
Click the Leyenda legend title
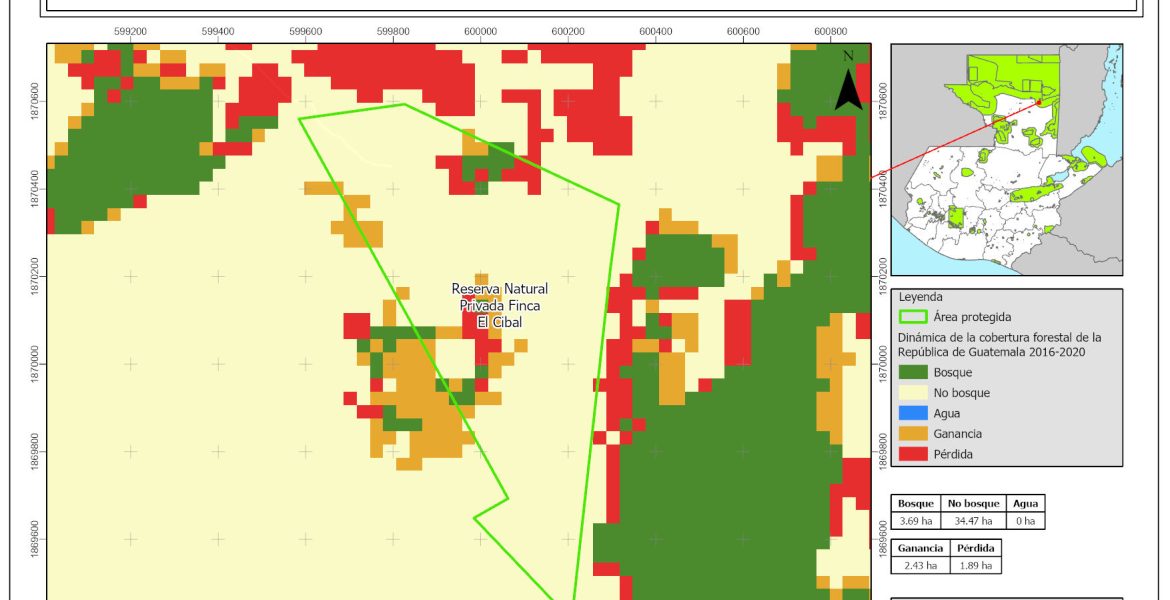tap(922, 297)
